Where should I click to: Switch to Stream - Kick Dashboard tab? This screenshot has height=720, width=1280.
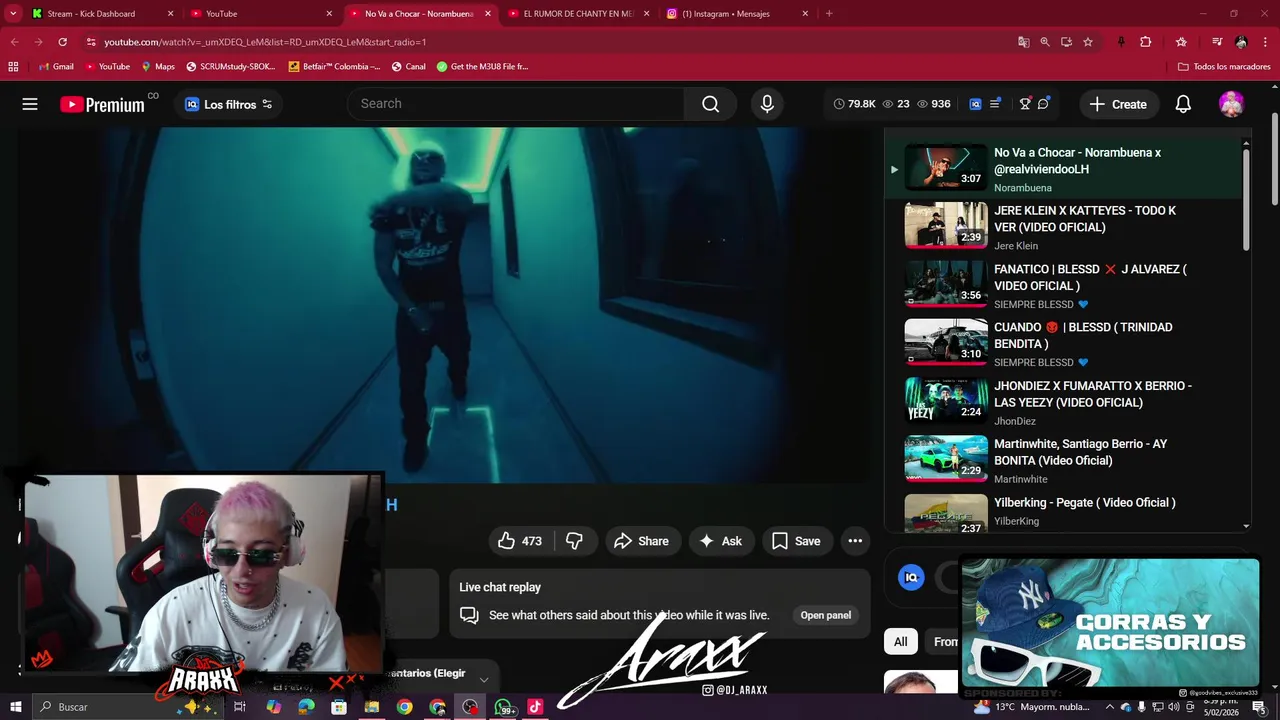tap(103, 14)
